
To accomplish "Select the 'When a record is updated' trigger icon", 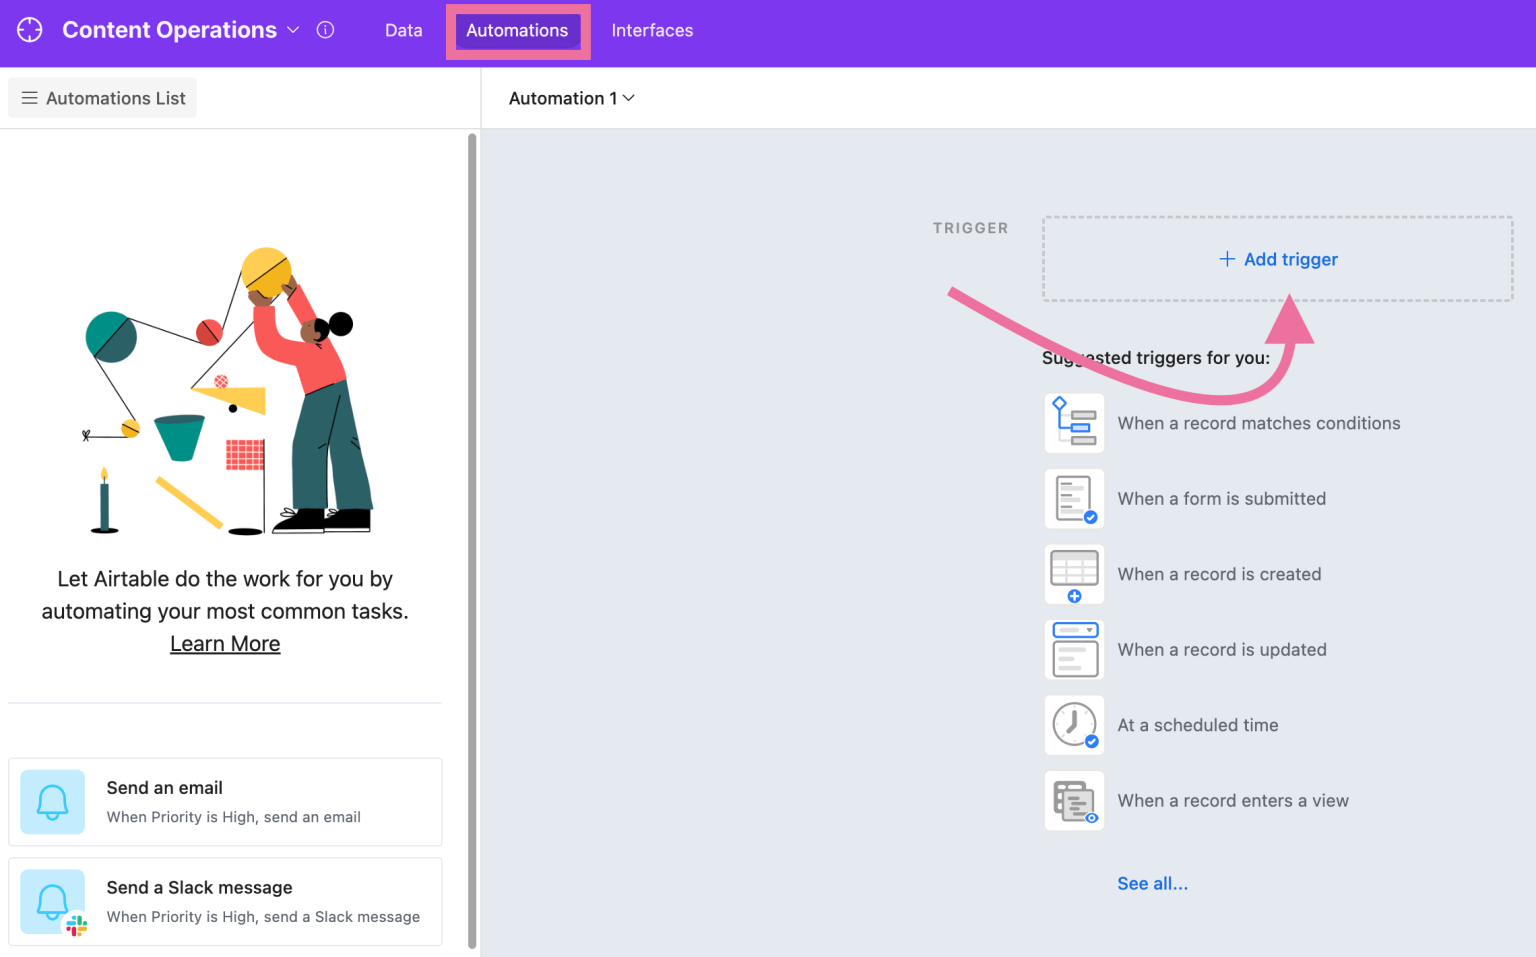I will pyautogui.click(x=1074, y=649).
